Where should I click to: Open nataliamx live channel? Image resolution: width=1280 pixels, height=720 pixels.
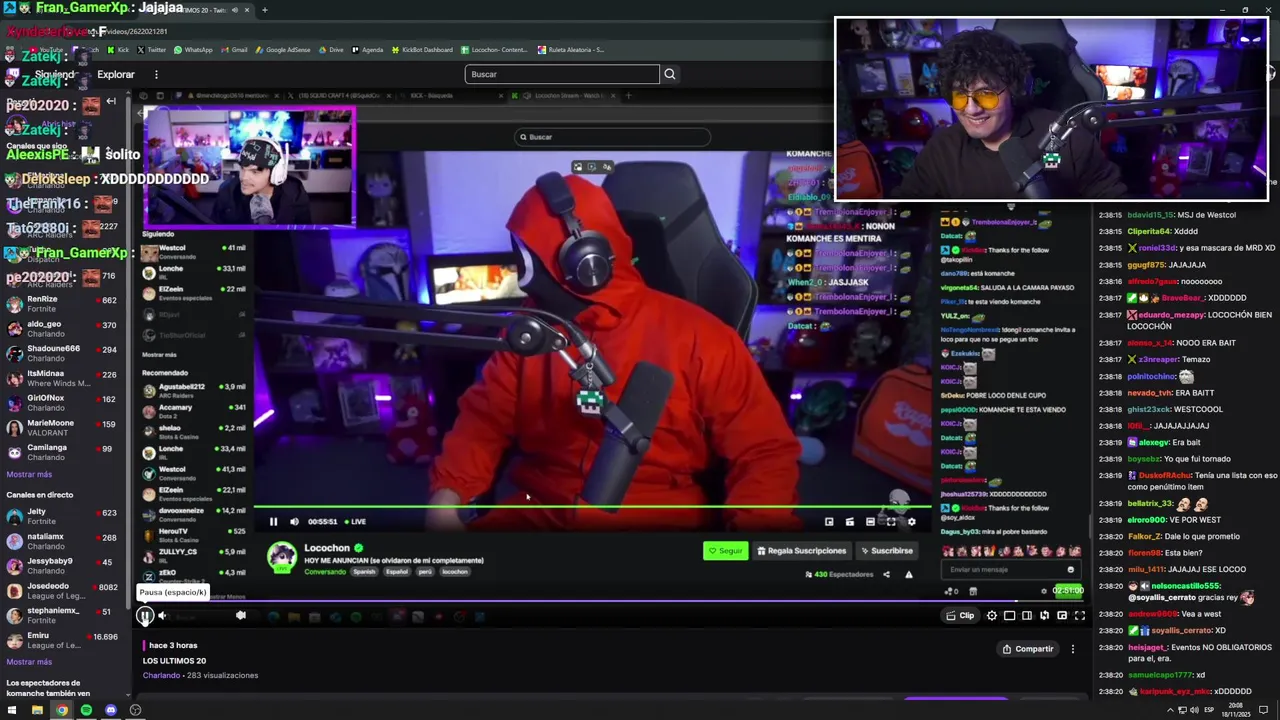click(x=62, y=541)
